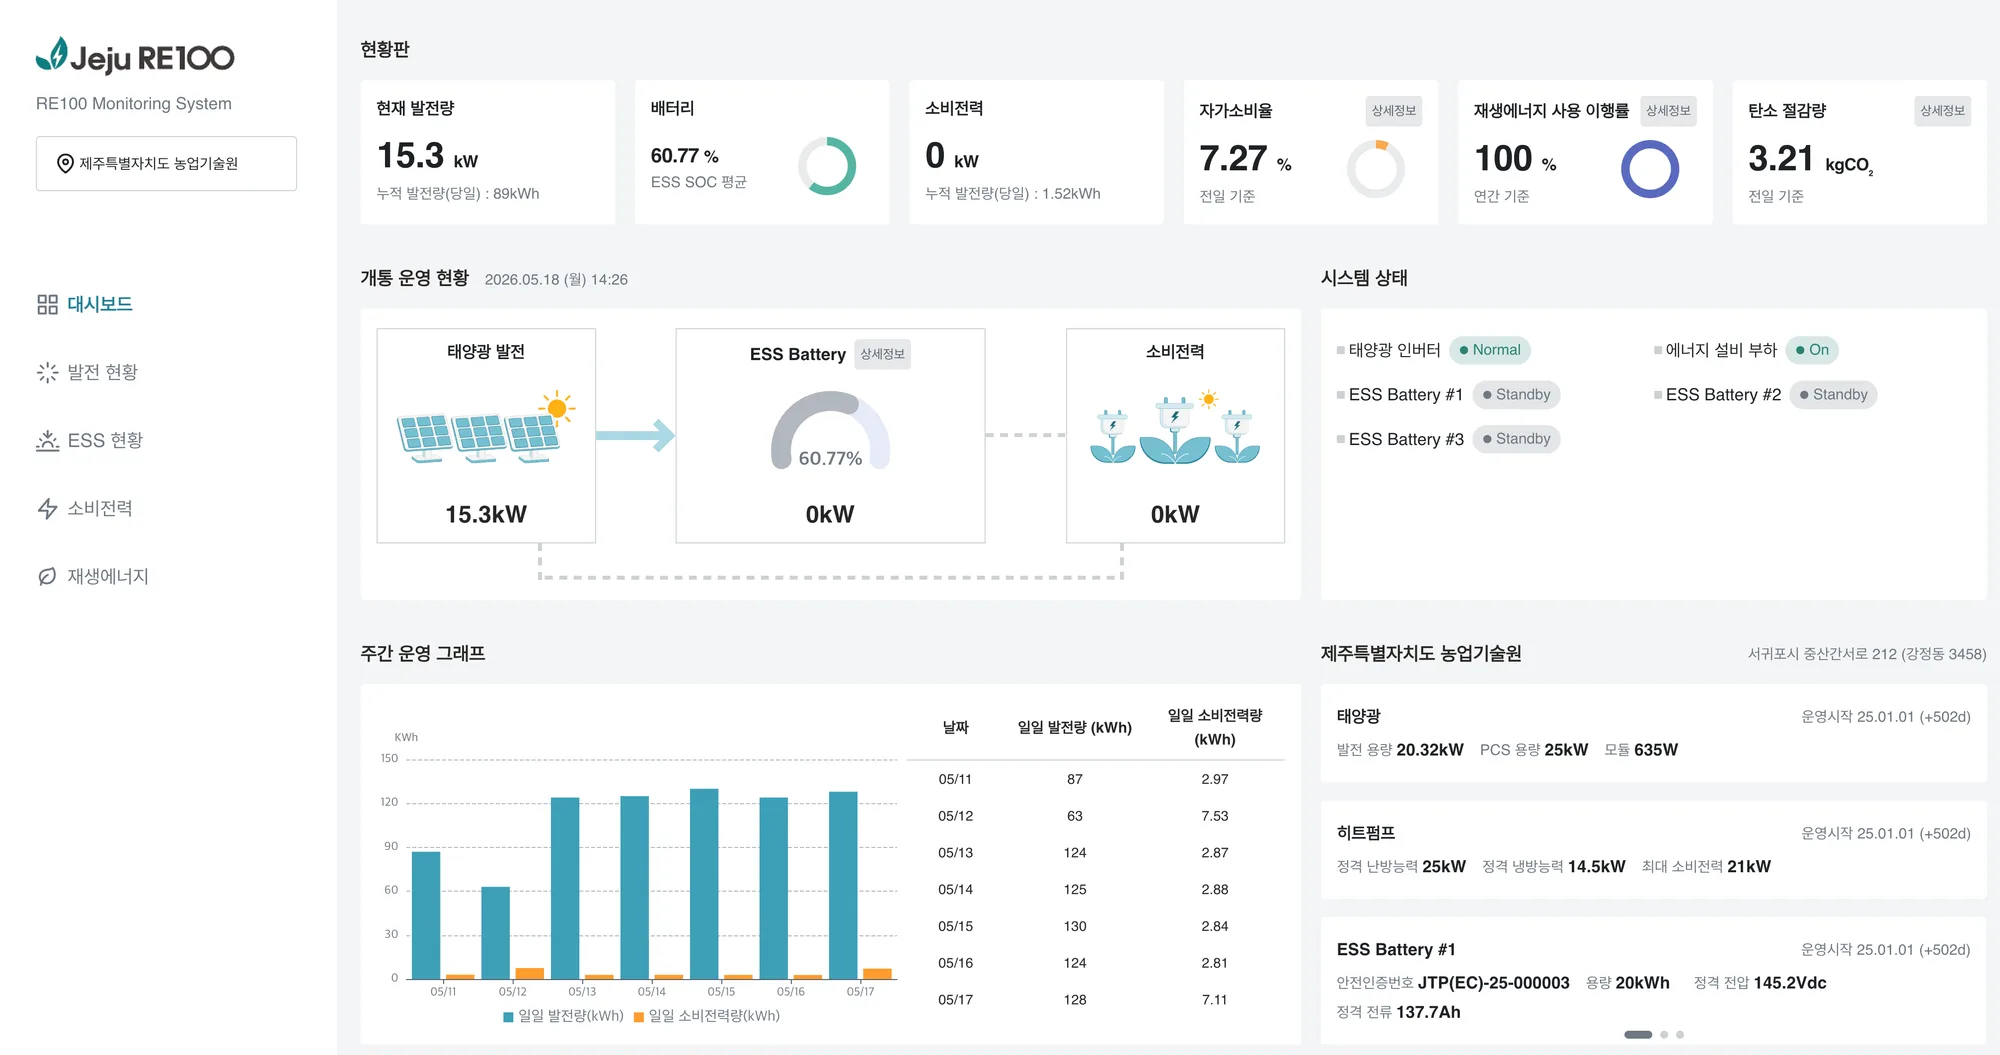Viewport: 2000px width, 1055px height.
Task: Click the 05/15 generation bar
Action: [x=704, y=884]
